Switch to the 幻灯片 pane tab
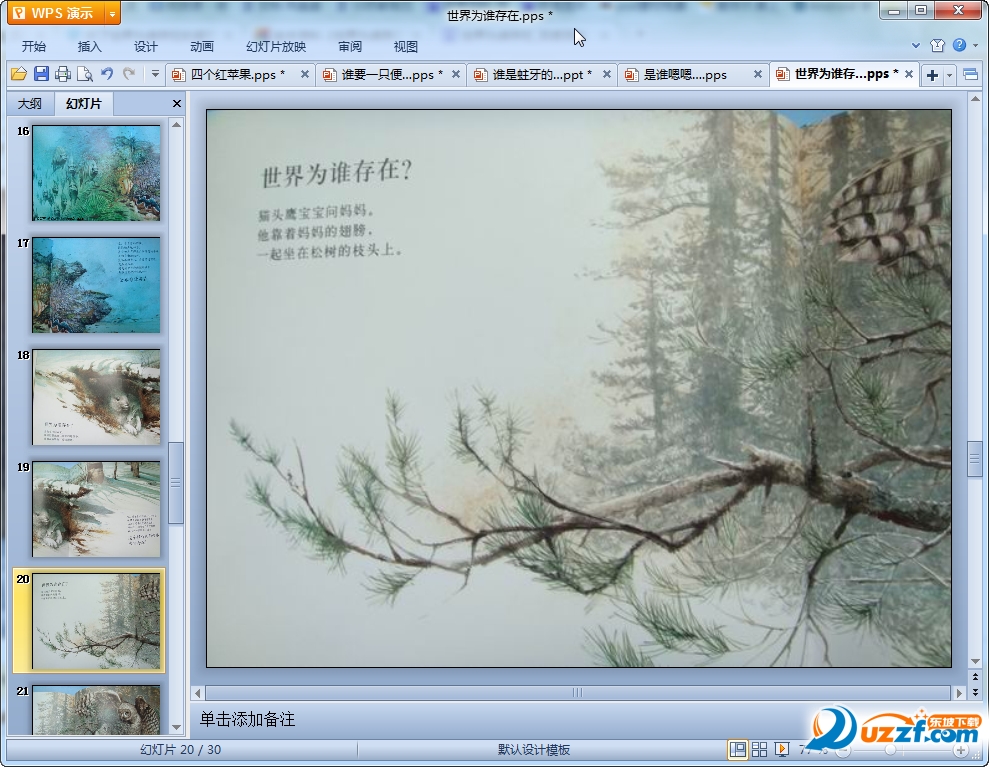Viewport: 989px width, 767px height. tap(83, 103)
